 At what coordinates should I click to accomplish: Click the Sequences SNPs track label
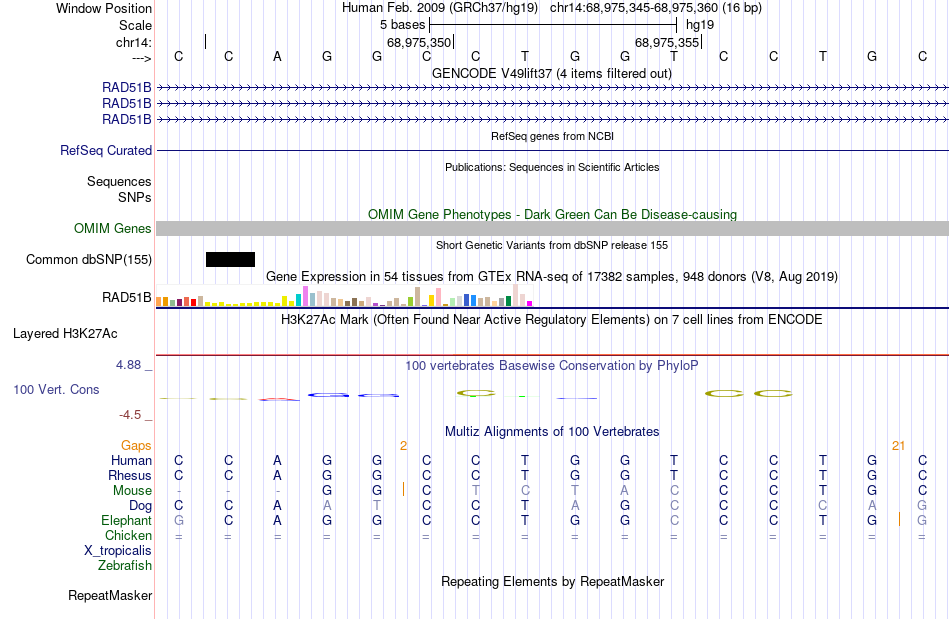[x=119, y=190]
